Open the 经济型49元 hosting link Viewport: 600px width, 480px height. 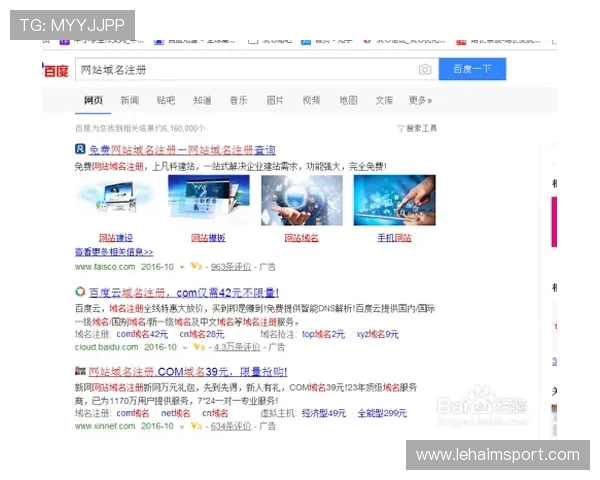[324, 413]
